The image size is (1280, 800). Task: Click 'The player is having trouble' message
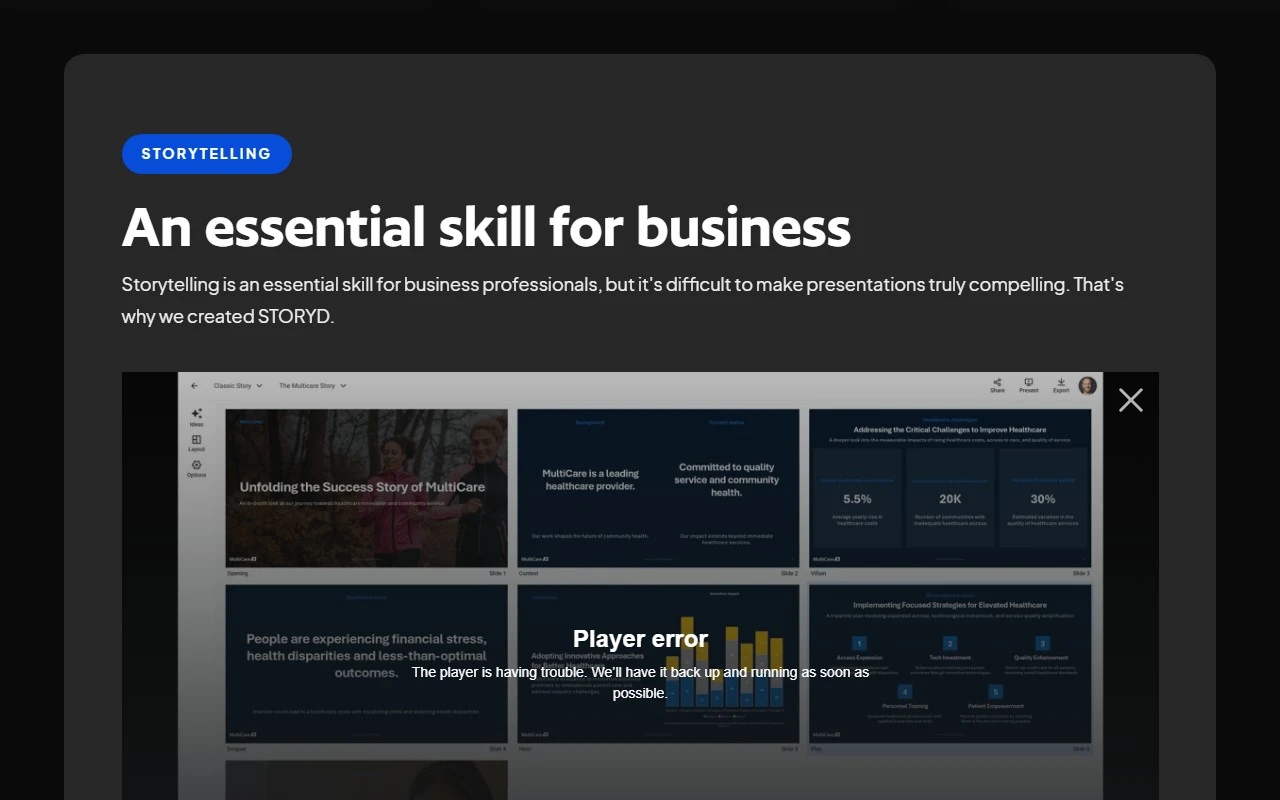[x=640, y=683]
